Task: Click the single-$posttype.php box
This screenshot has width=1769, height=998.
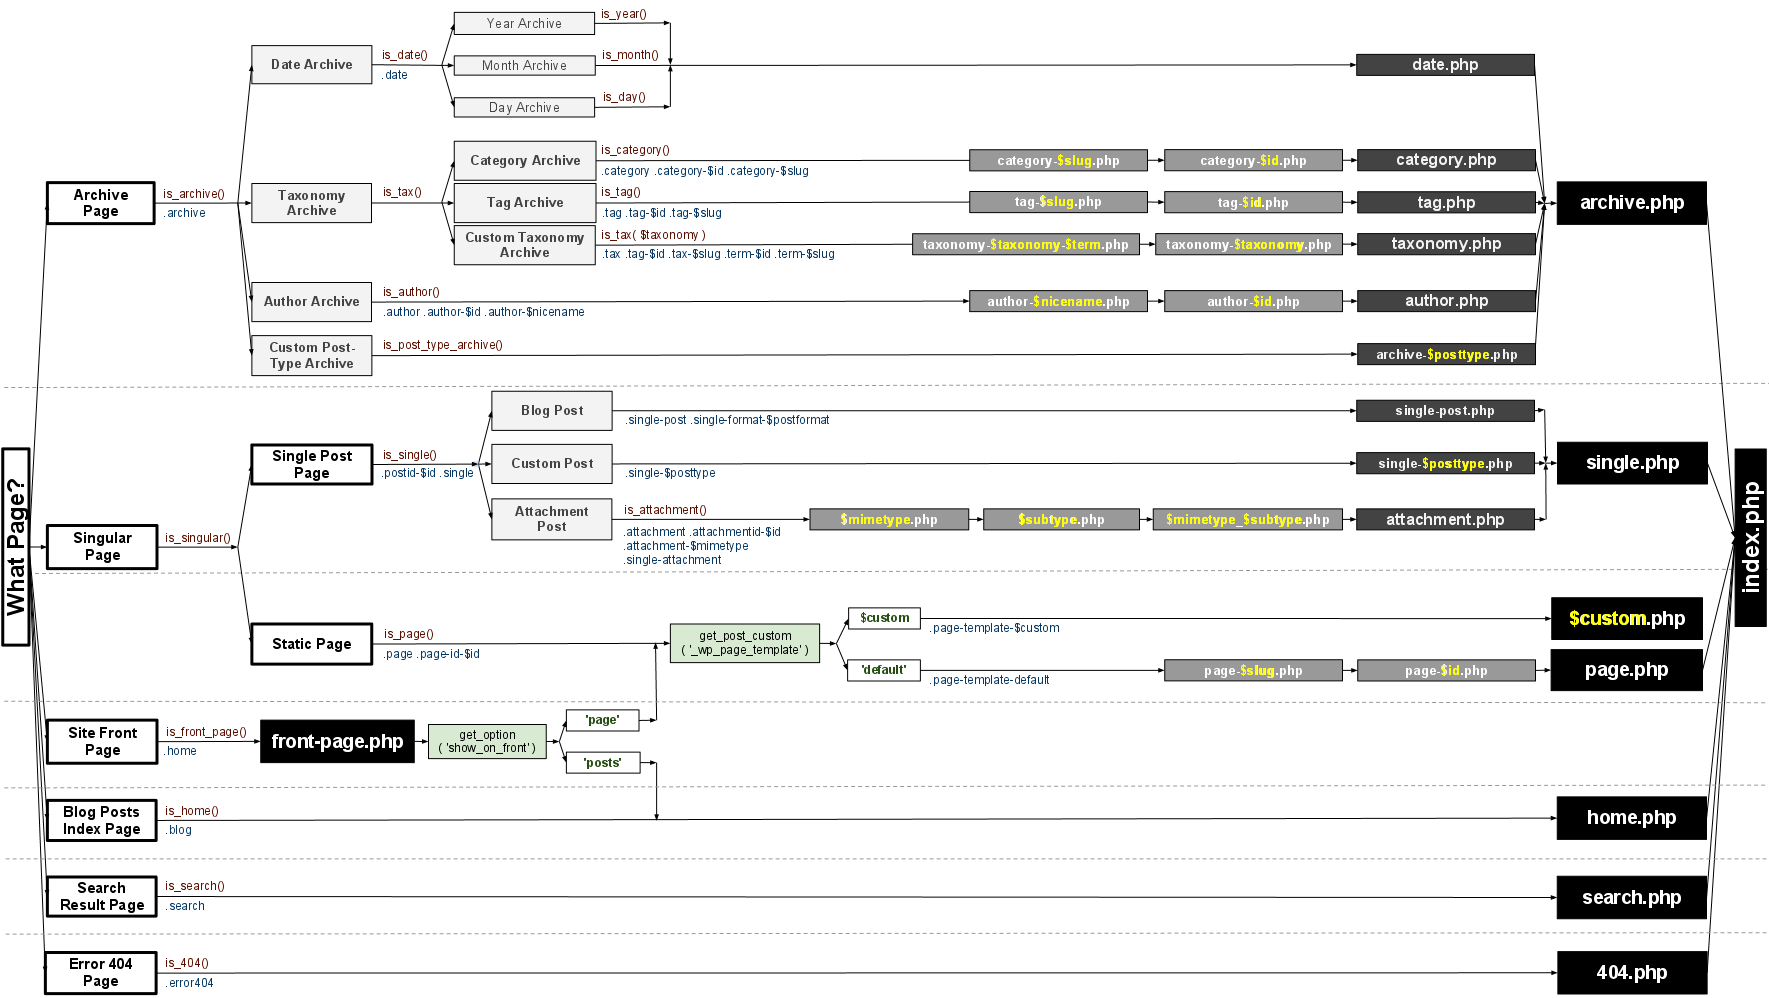Action: tap(1445, 463)
